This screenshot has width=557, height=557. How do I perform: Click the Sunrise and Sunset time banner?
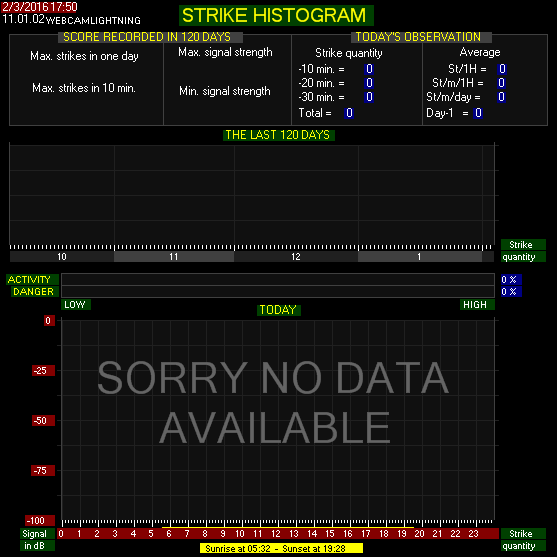281,548
